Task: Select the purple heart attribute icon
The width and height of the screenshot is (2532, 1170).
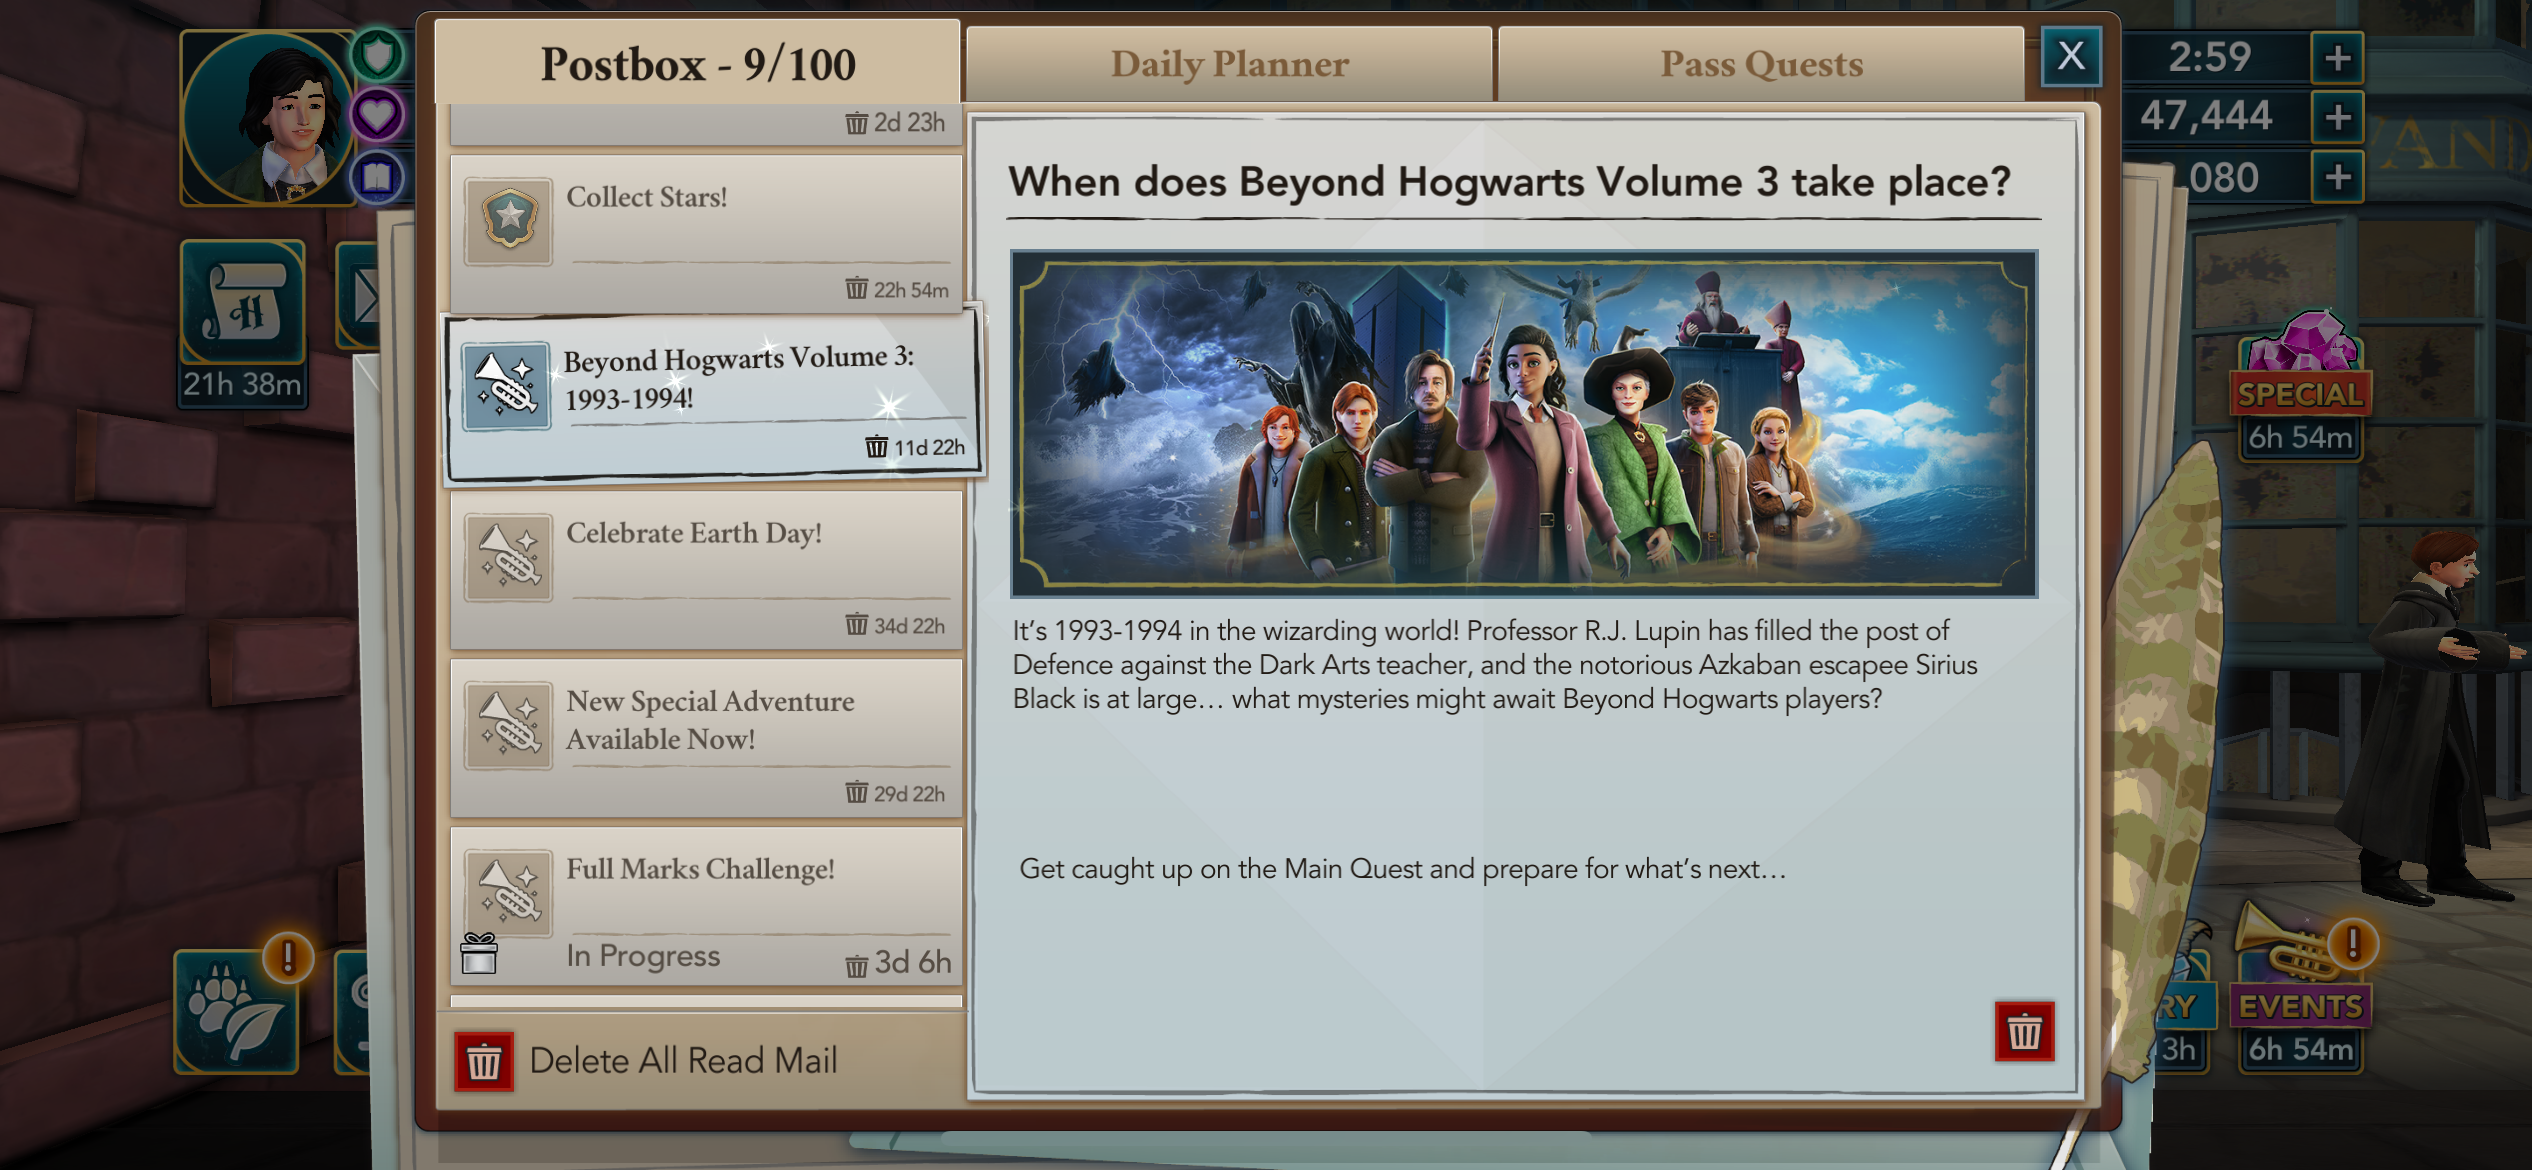Action: click(378, 115)
